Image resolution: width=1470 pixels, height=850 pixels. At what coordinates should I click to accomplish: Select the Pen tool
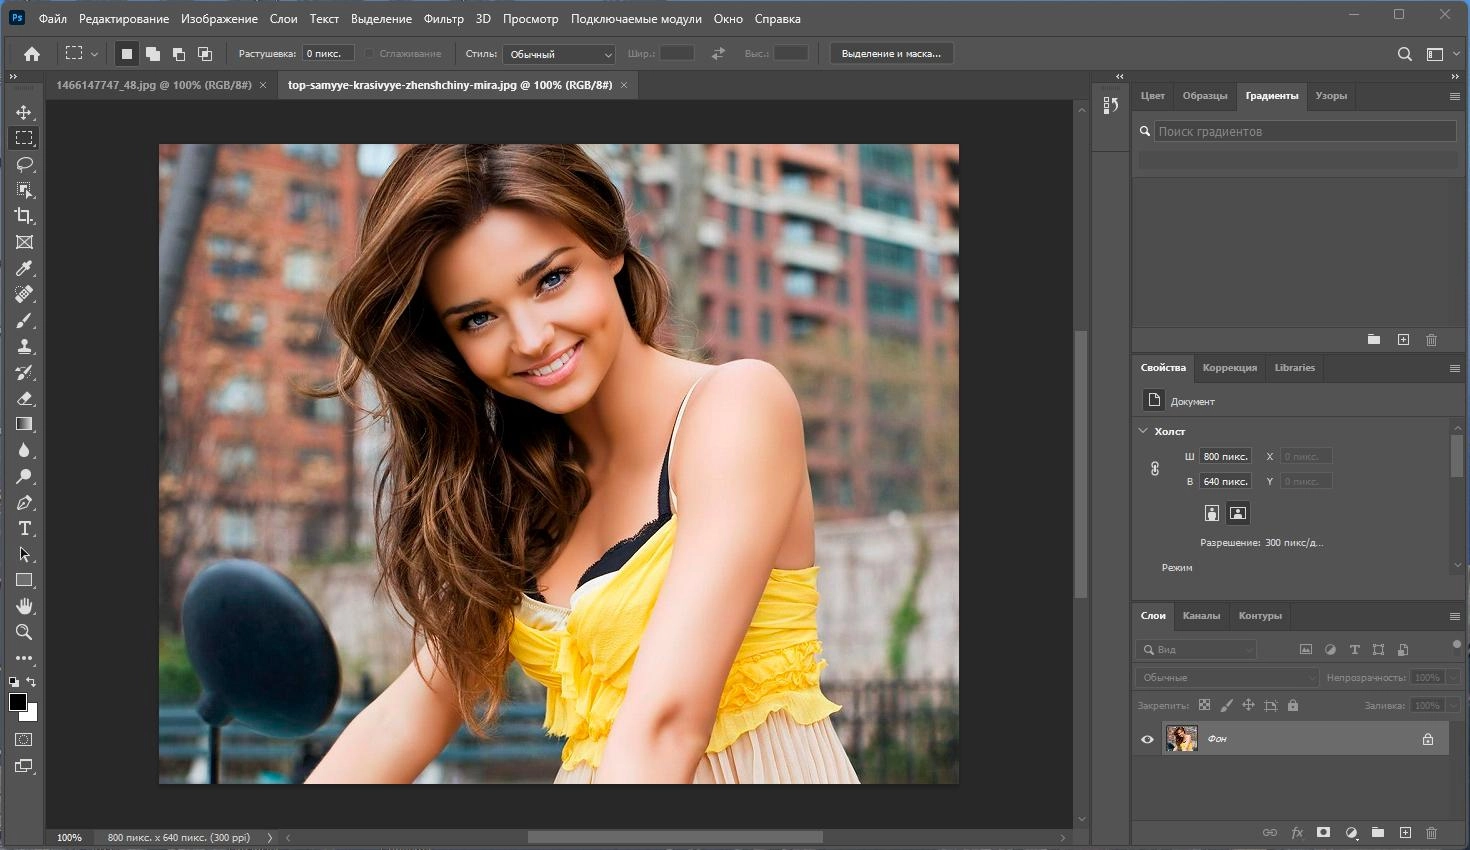coord(24,502)
